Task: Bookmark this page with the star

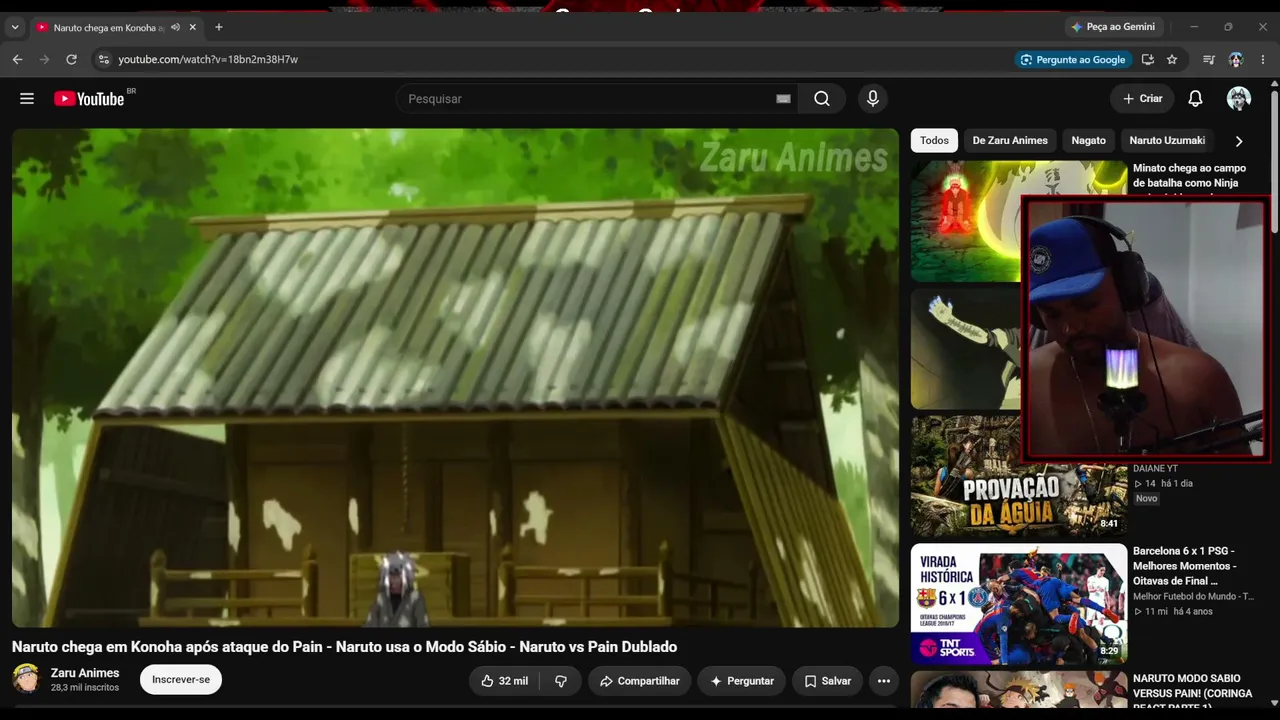Action: (x=1172, y=60)
